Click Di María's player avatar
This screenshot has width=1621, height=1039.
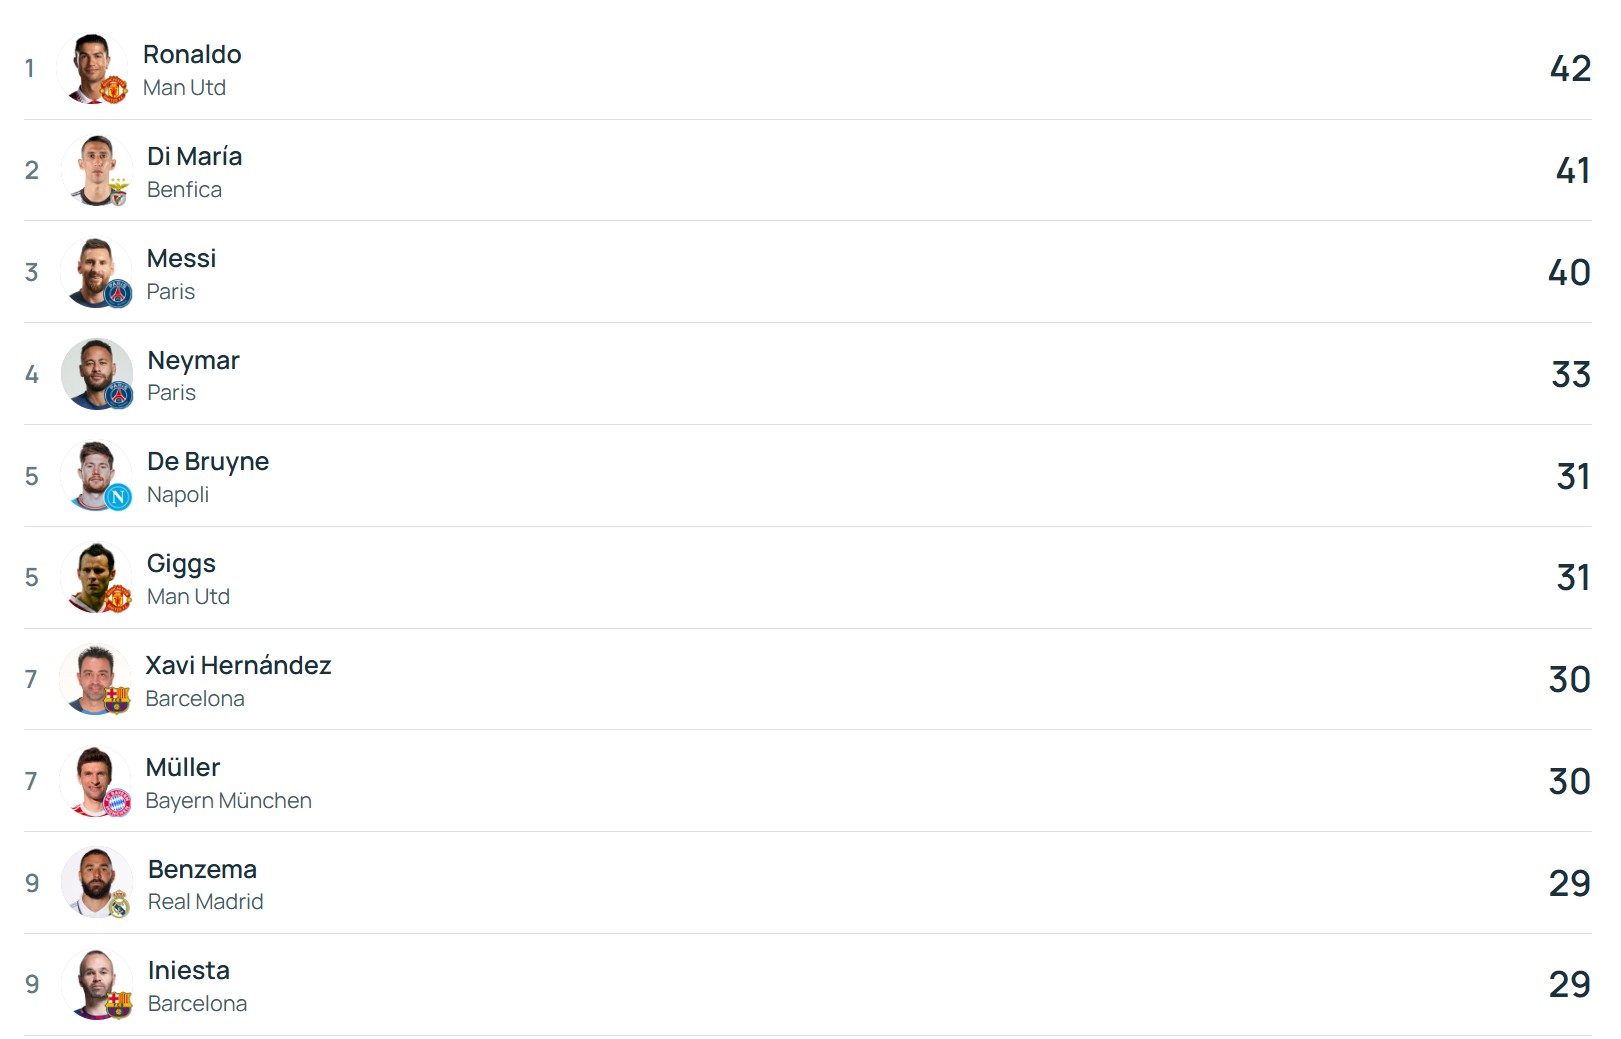click(95, 168)
